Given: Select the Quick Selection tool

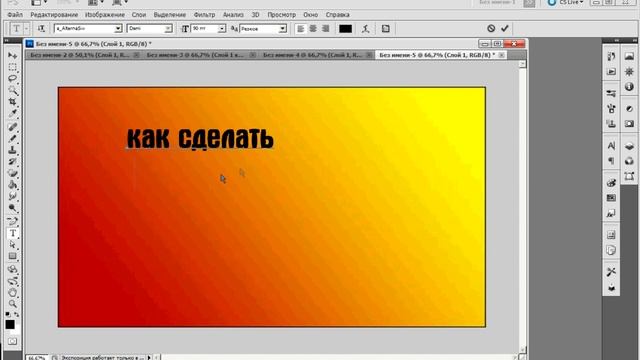Looking at the screenshot, I should click(x=13, y=90).
